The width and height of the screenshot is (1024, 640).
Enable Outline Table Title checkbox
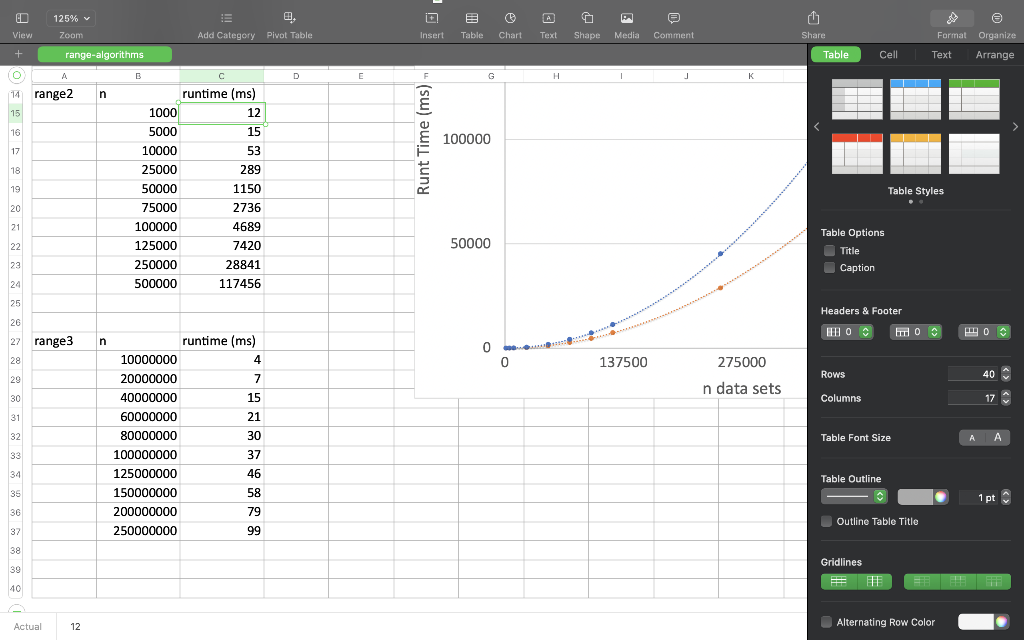click(x=827, y=521)
